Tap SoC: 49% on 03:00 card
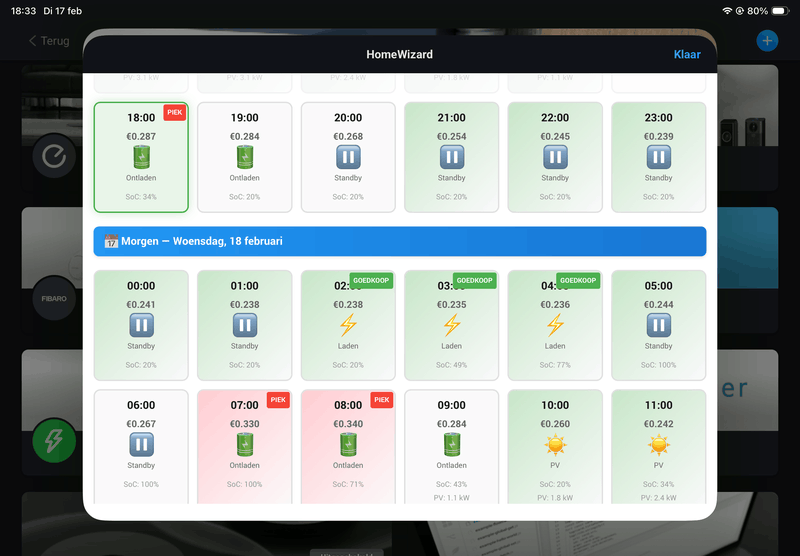 [452, 365]
